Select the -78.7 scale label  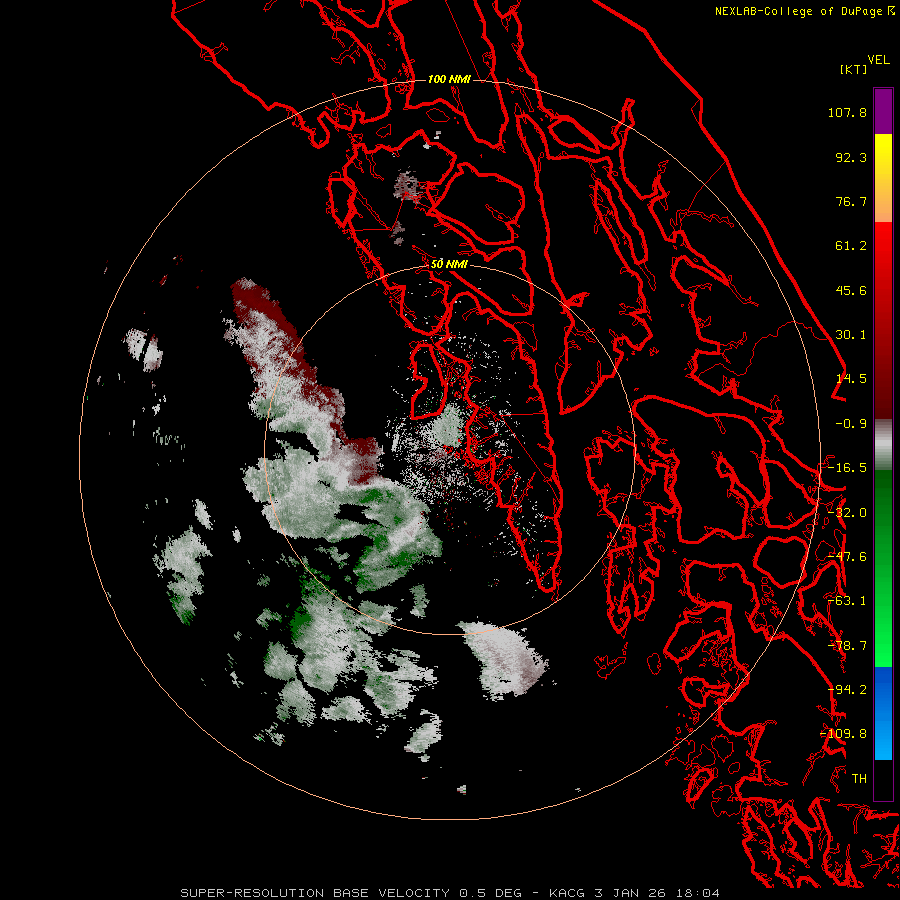click(847, 646)
